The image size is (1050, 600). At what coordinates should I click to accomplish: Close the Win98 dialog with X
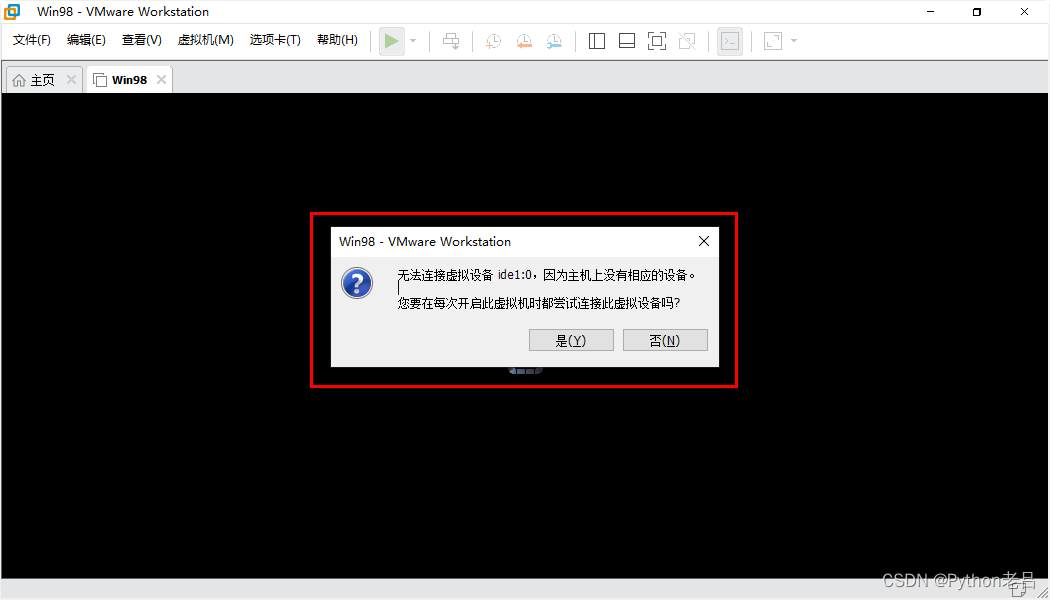[704, 241]
